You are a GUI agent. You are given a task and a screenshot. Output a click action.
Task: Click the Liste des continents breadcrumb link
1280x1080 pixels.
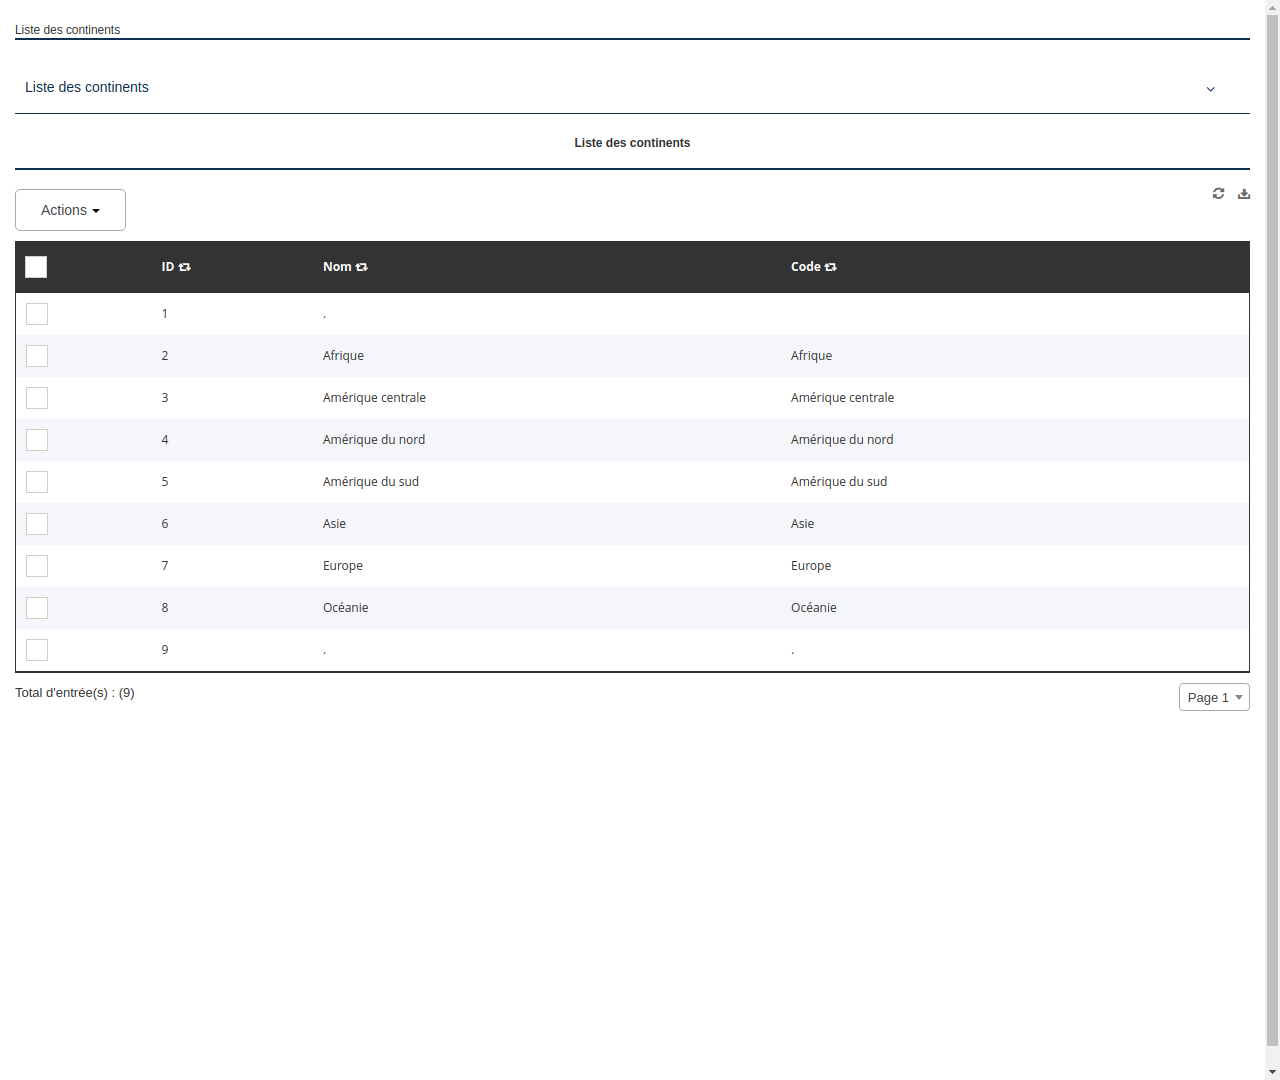[67, 30]
